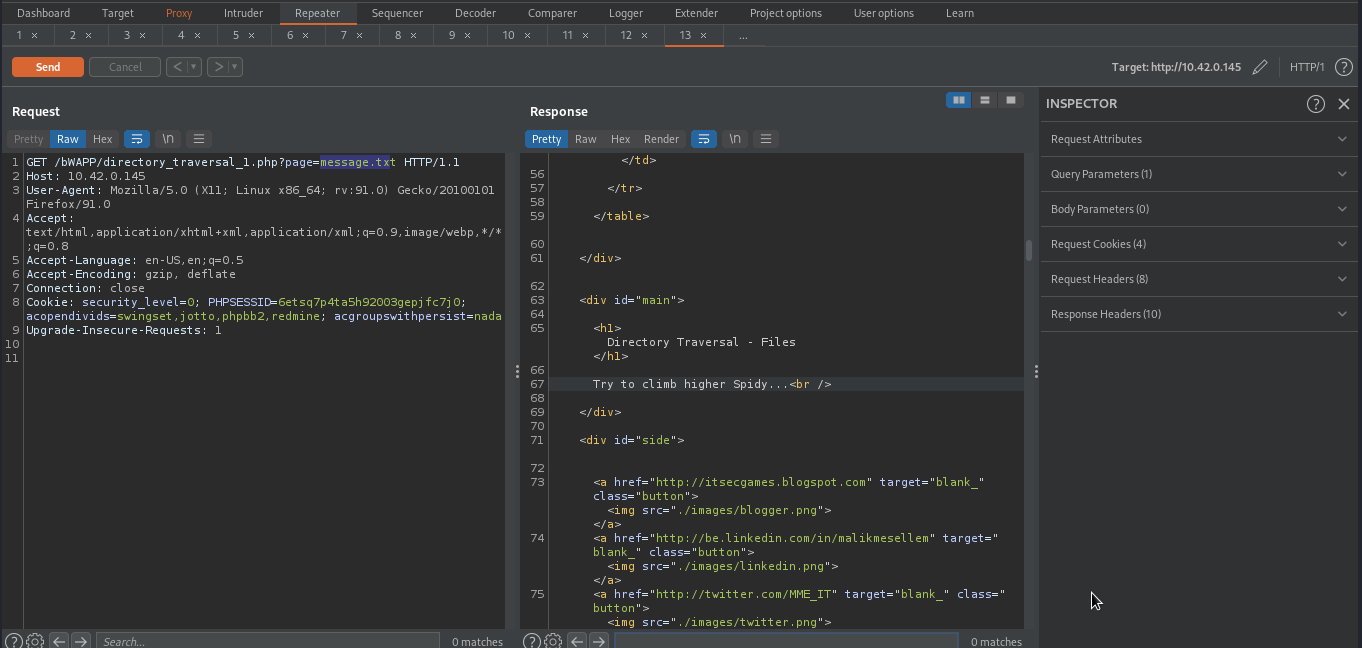
Task: Open history back dropdown arrow
Action: [x=194, y=67]
